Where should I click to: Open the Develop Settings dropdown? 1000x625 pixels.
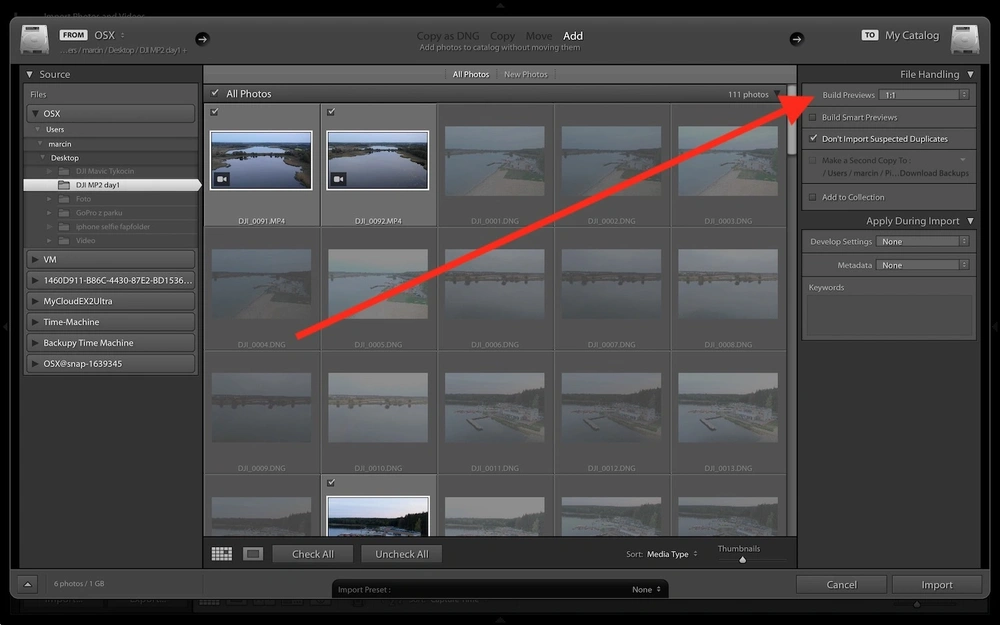click(922, 242)
